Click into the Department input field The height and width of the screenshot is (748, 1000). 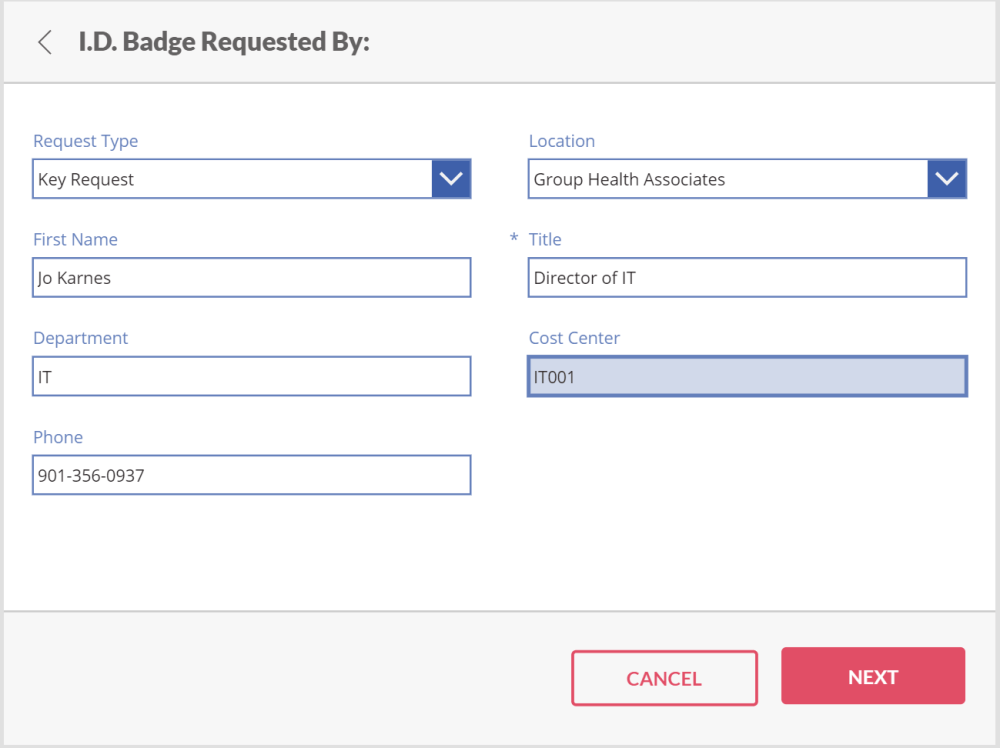click(251, 377)
